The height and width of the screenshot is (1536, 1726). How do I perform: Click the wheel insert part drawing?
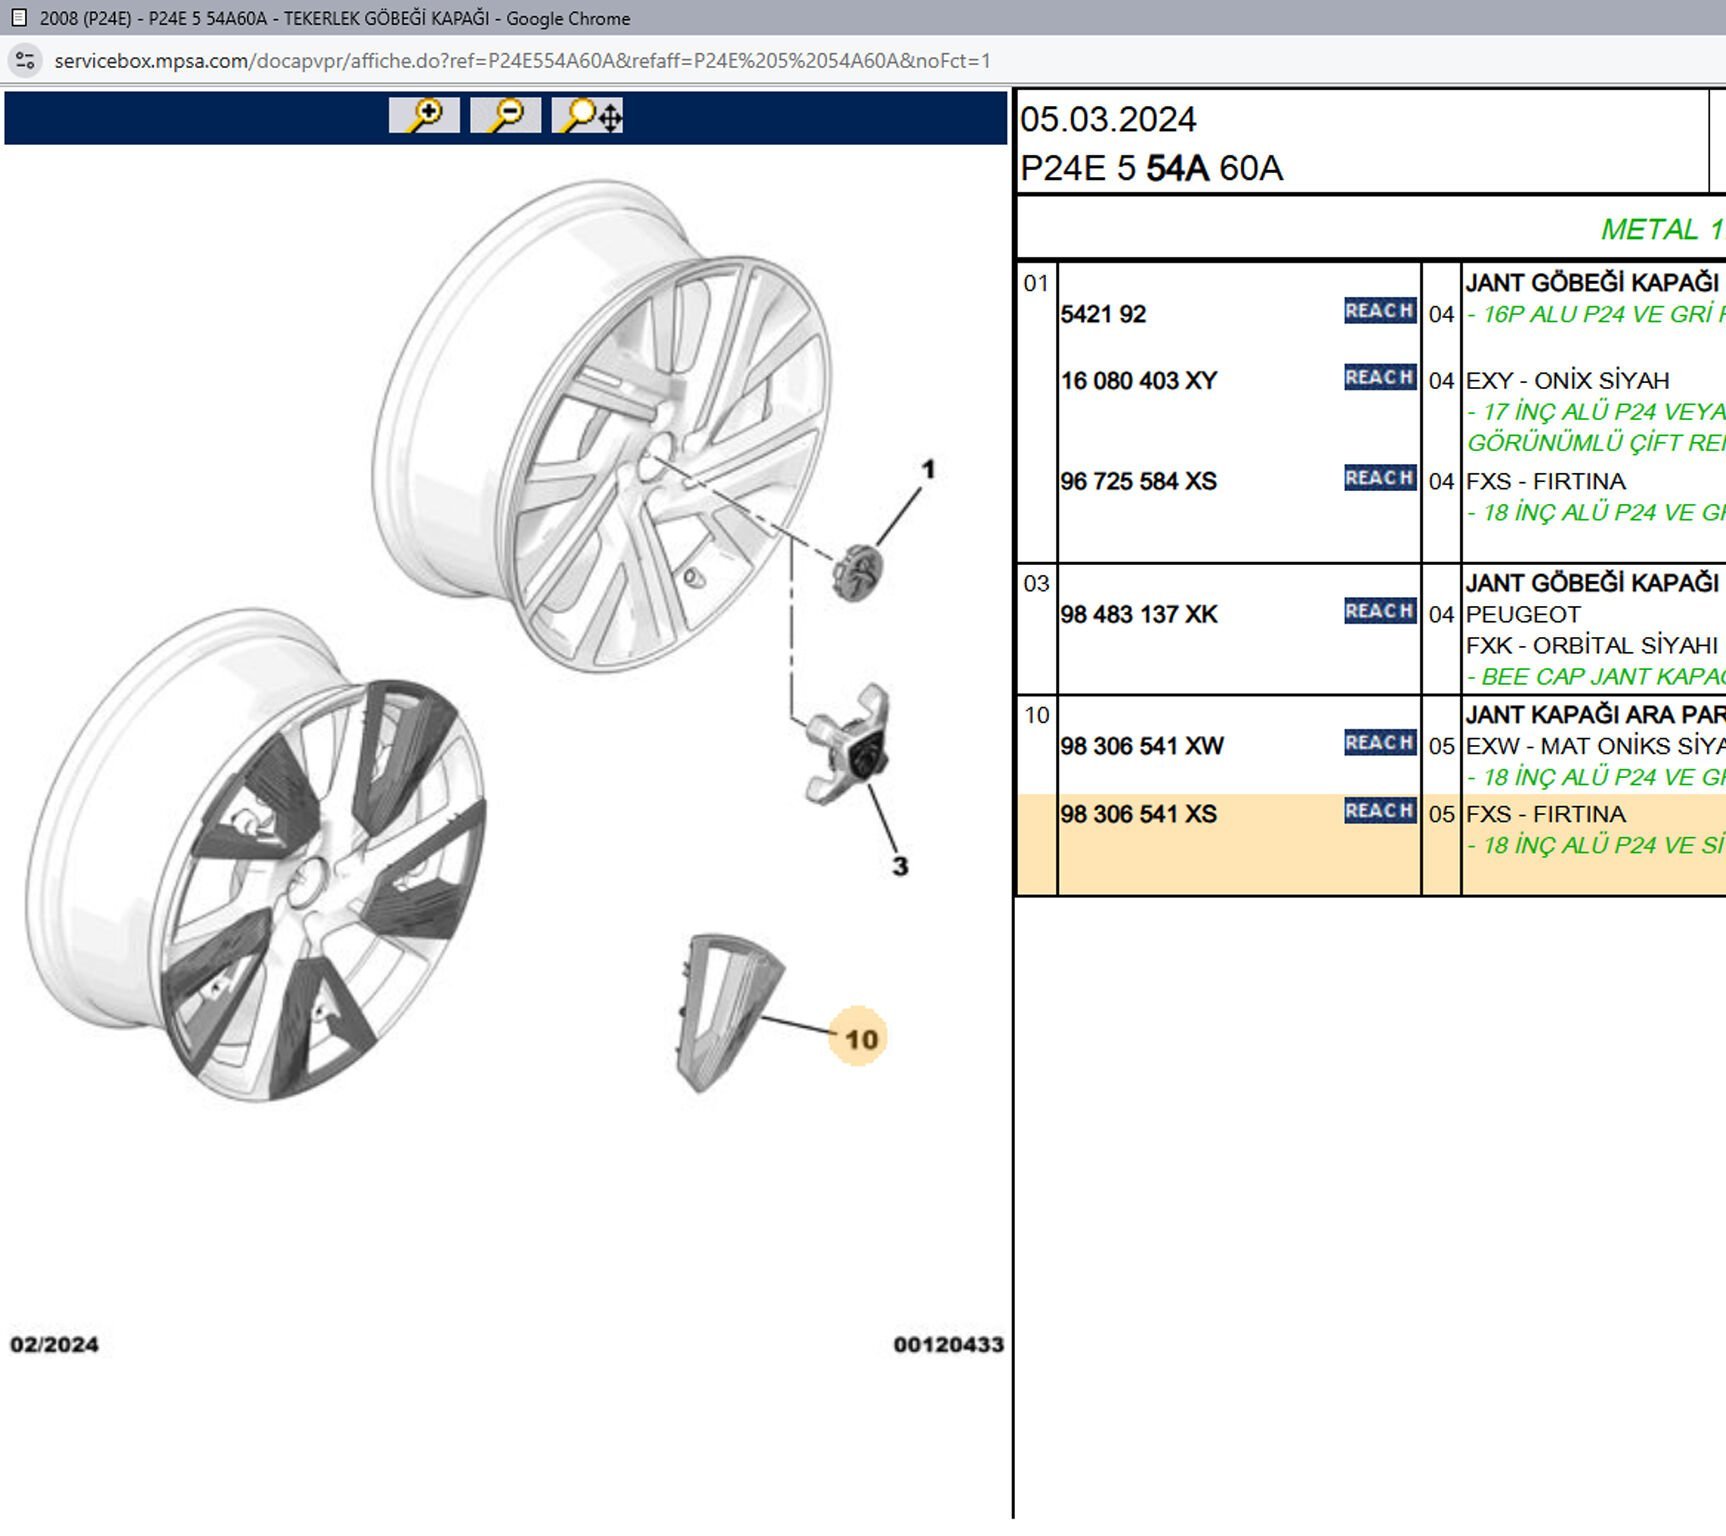pyautogui.click(x=727, y=1010)
